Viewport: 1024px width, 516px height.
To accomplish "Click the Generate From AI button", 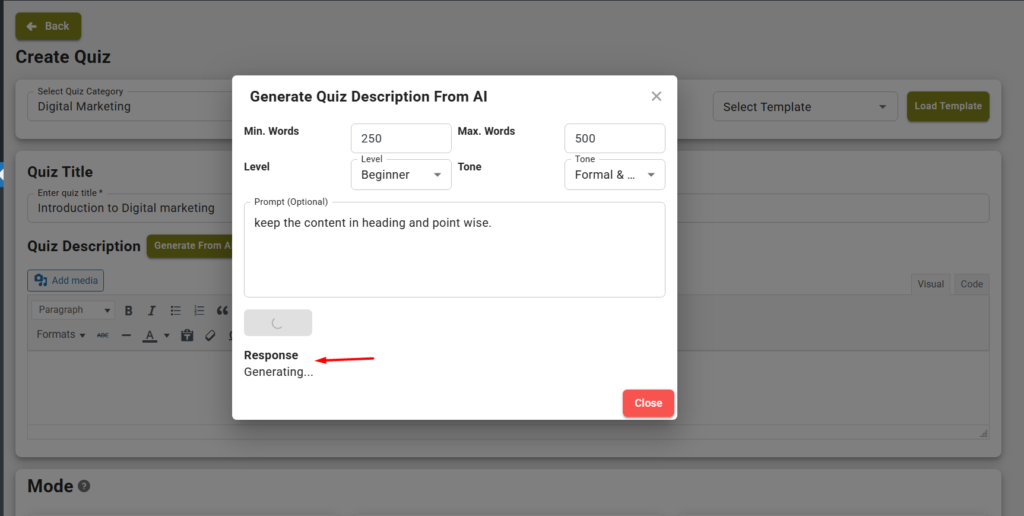I will [191, 246].
